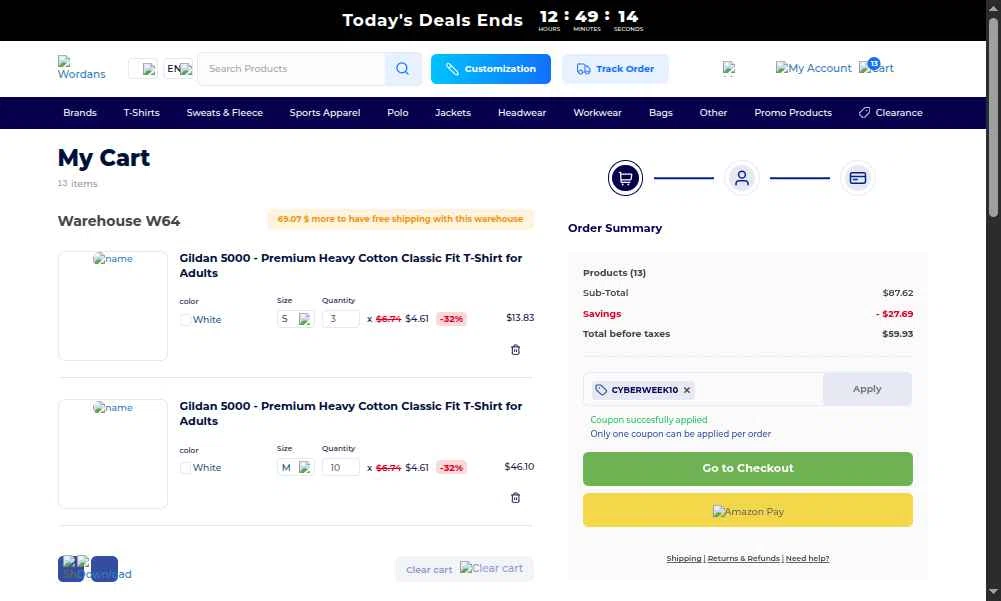Viewport: 1001px width, 601px height.
Task: Click the account step icon in progress
Action: pos(741,178)
